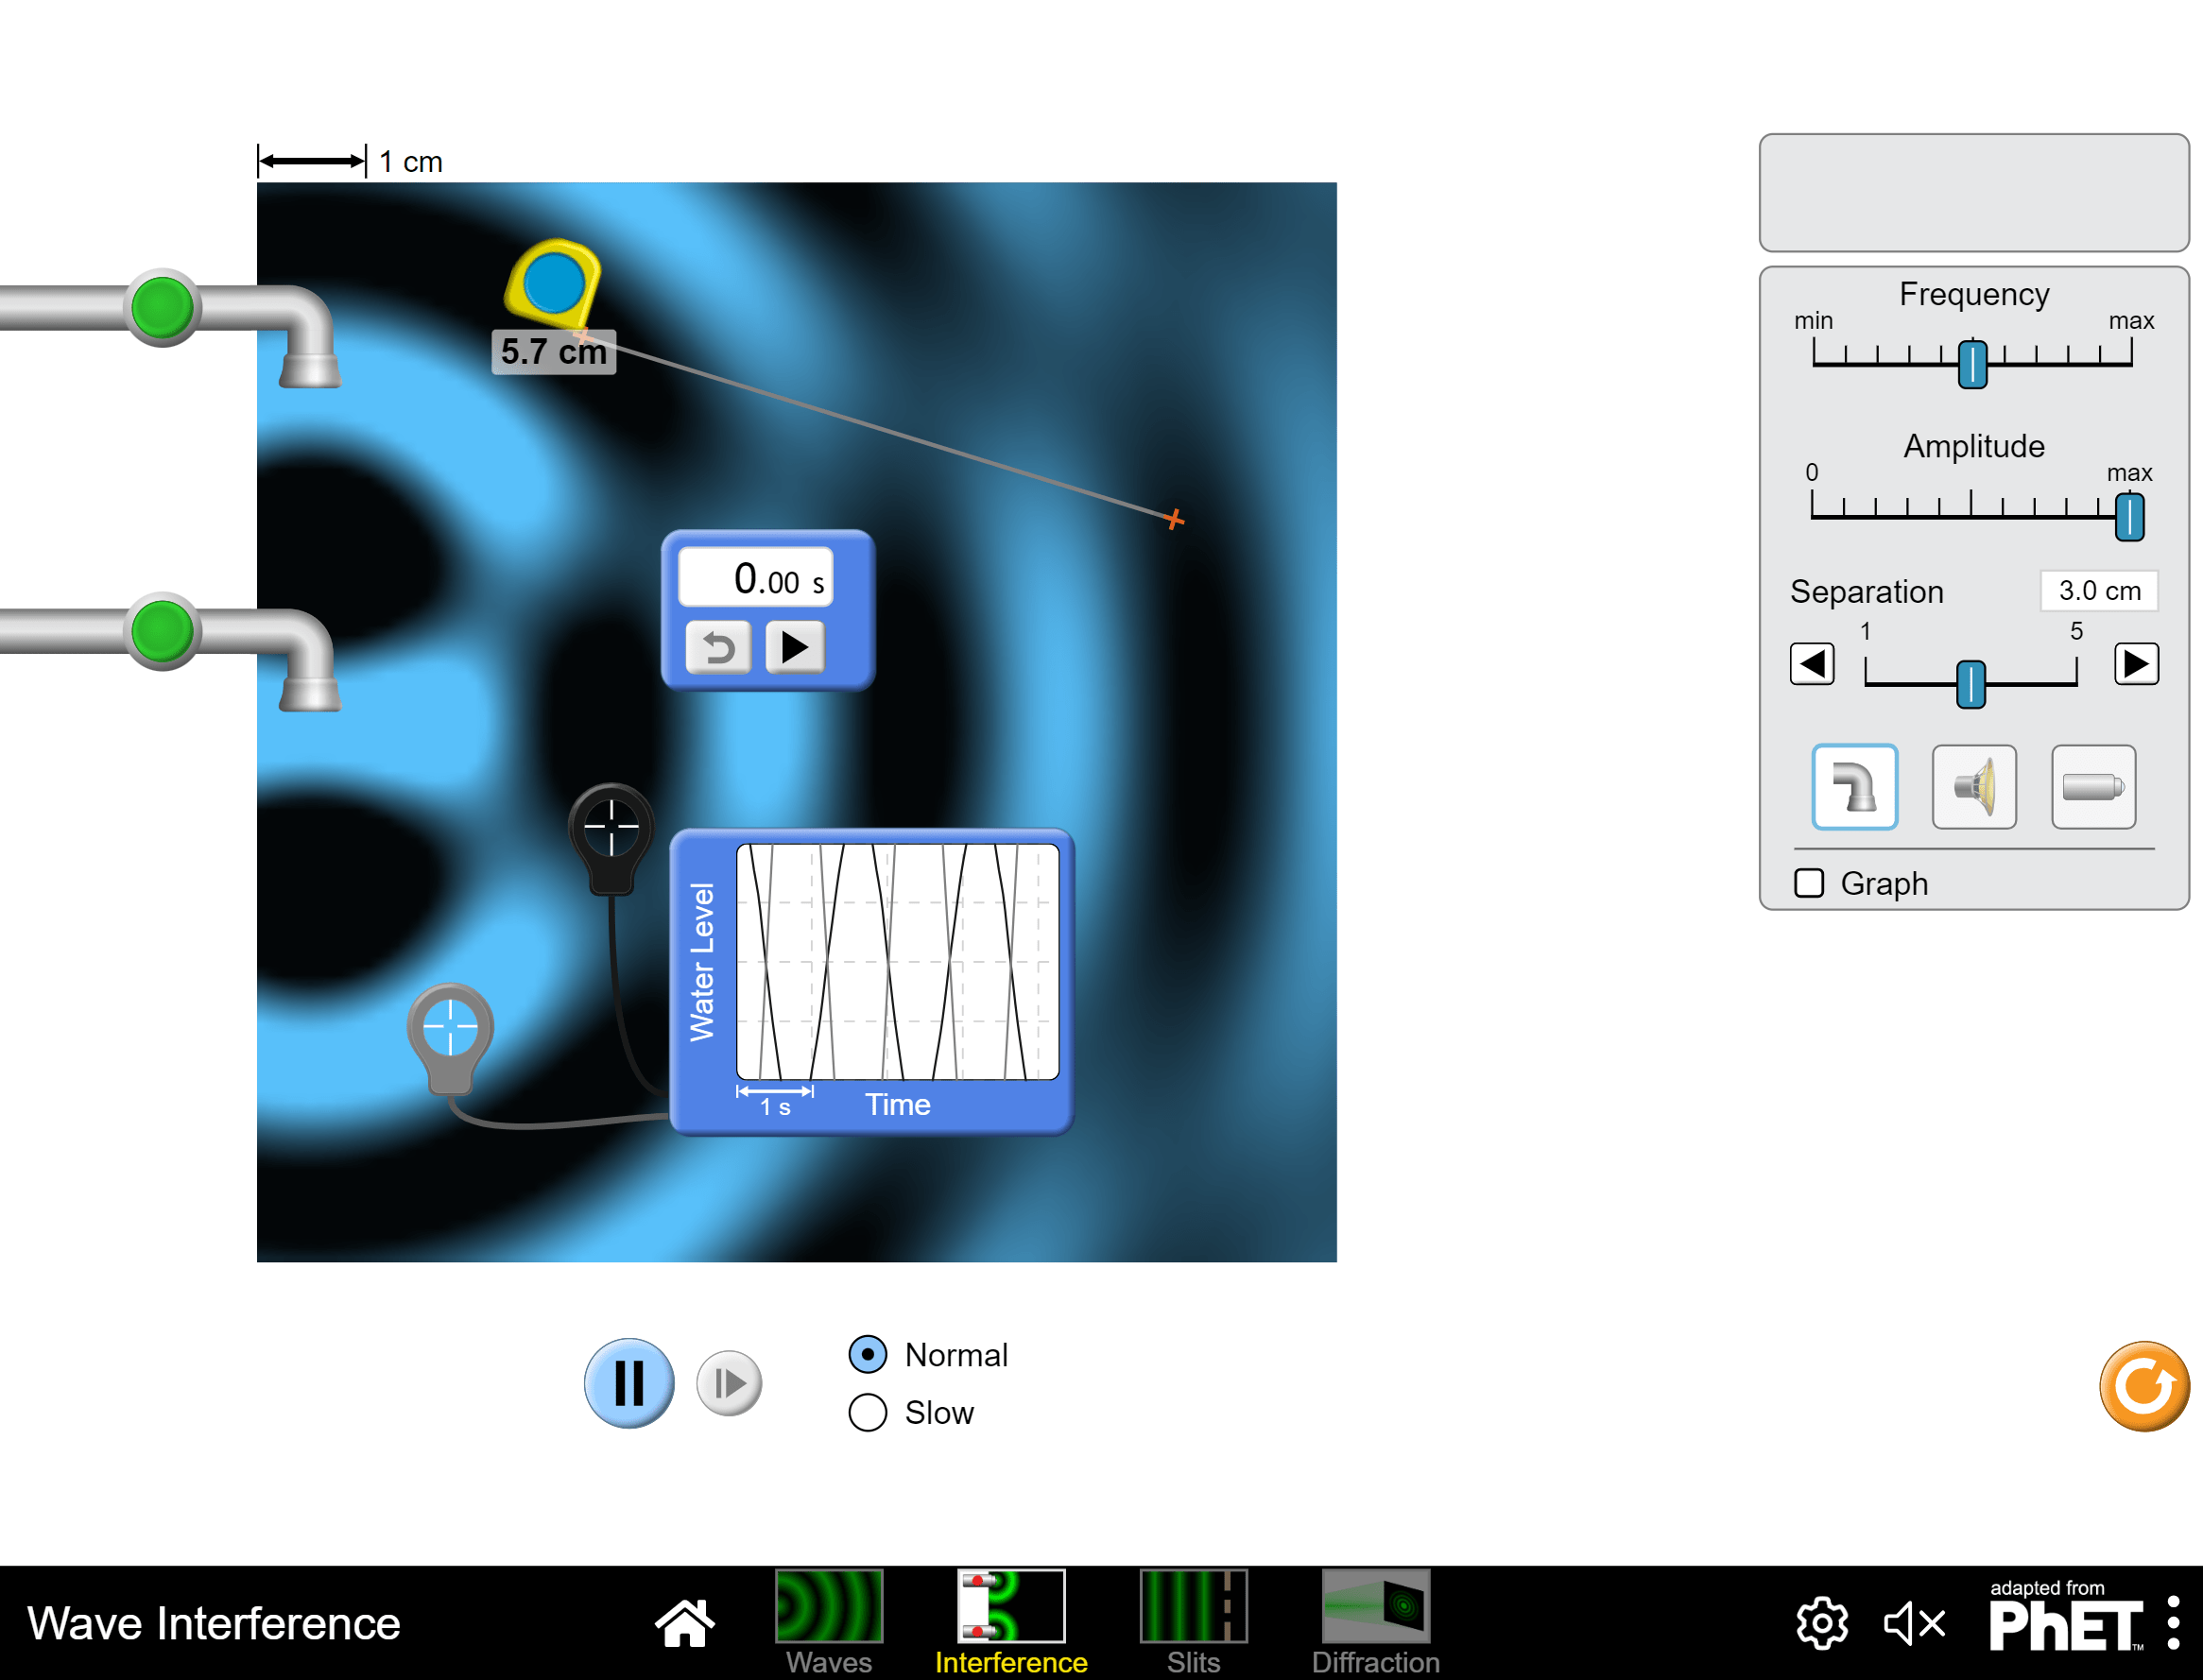The width and height of the screenshot is (2203, 1680).
Task: Select the Slow speed radio button
Action: click(867, 1413)
